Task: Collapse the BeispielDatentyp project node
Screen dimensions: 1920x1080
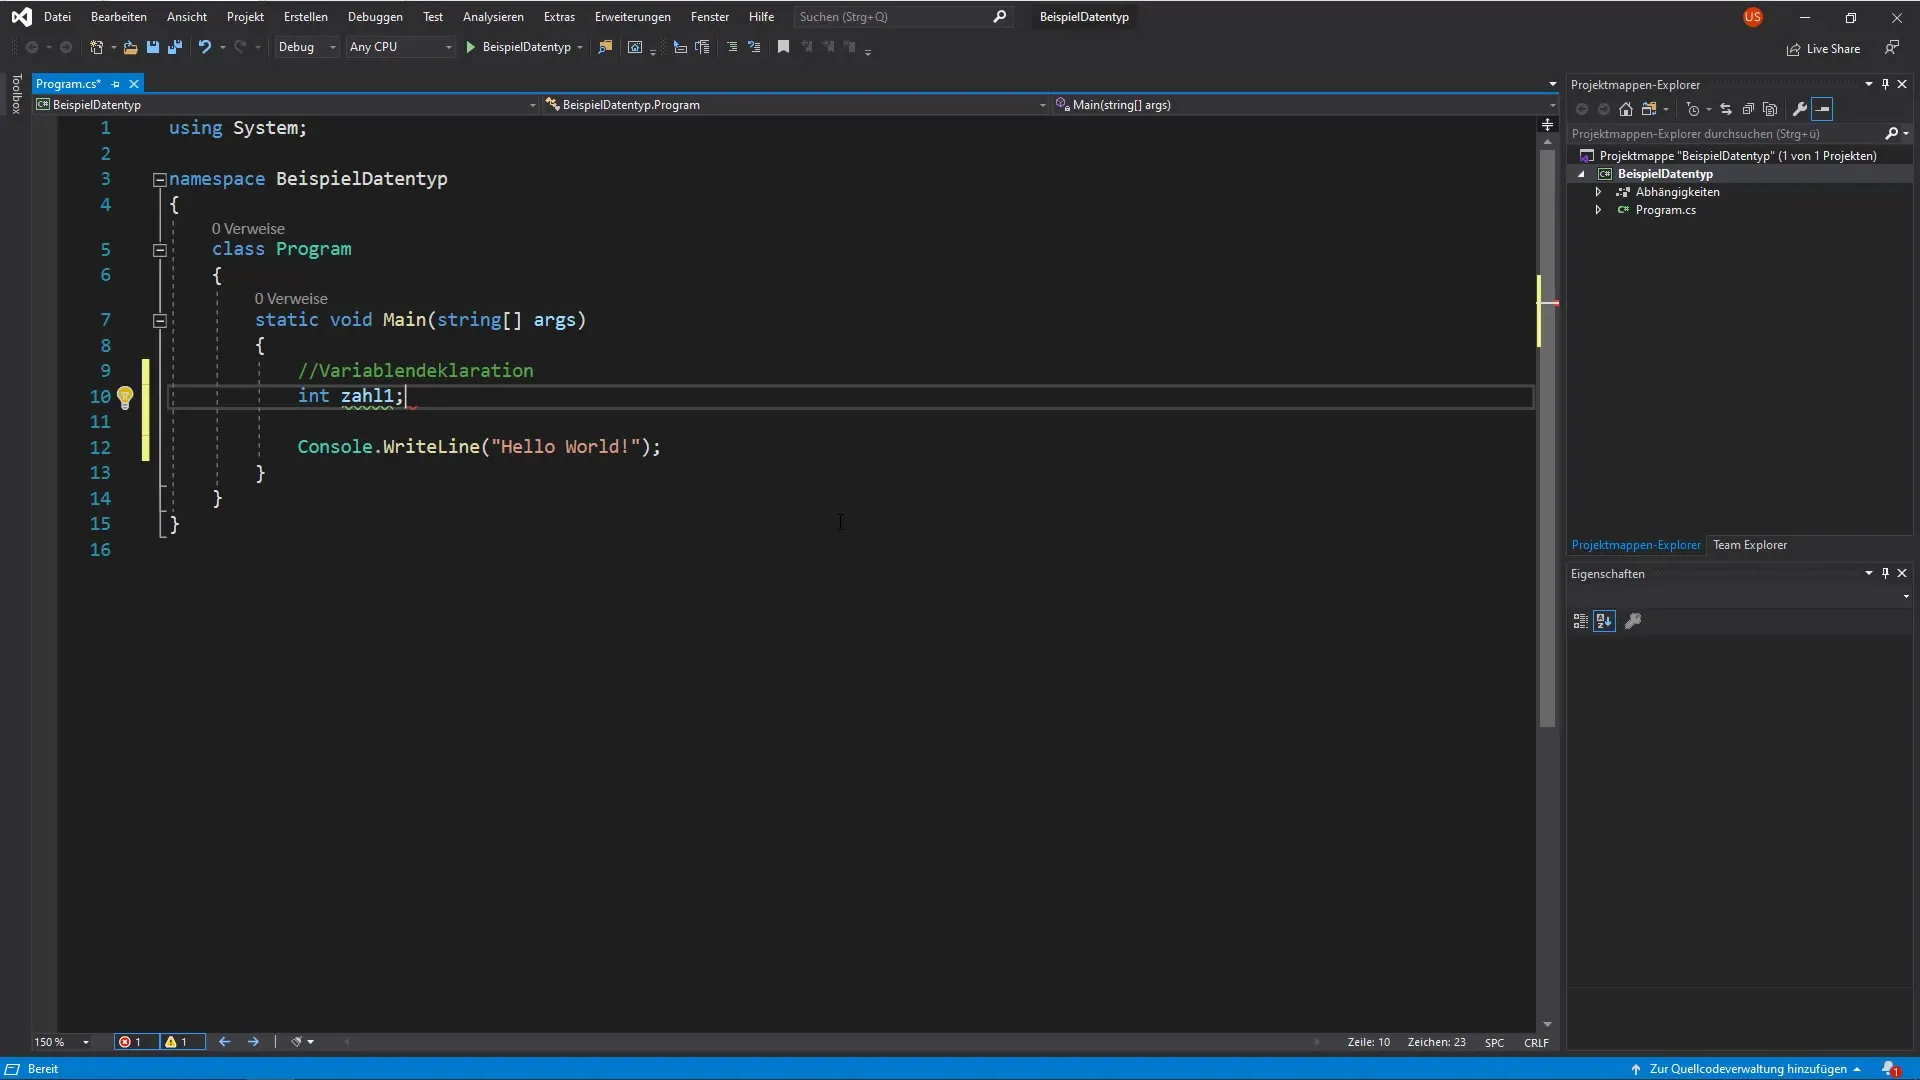Action: tap(1581, 174)
